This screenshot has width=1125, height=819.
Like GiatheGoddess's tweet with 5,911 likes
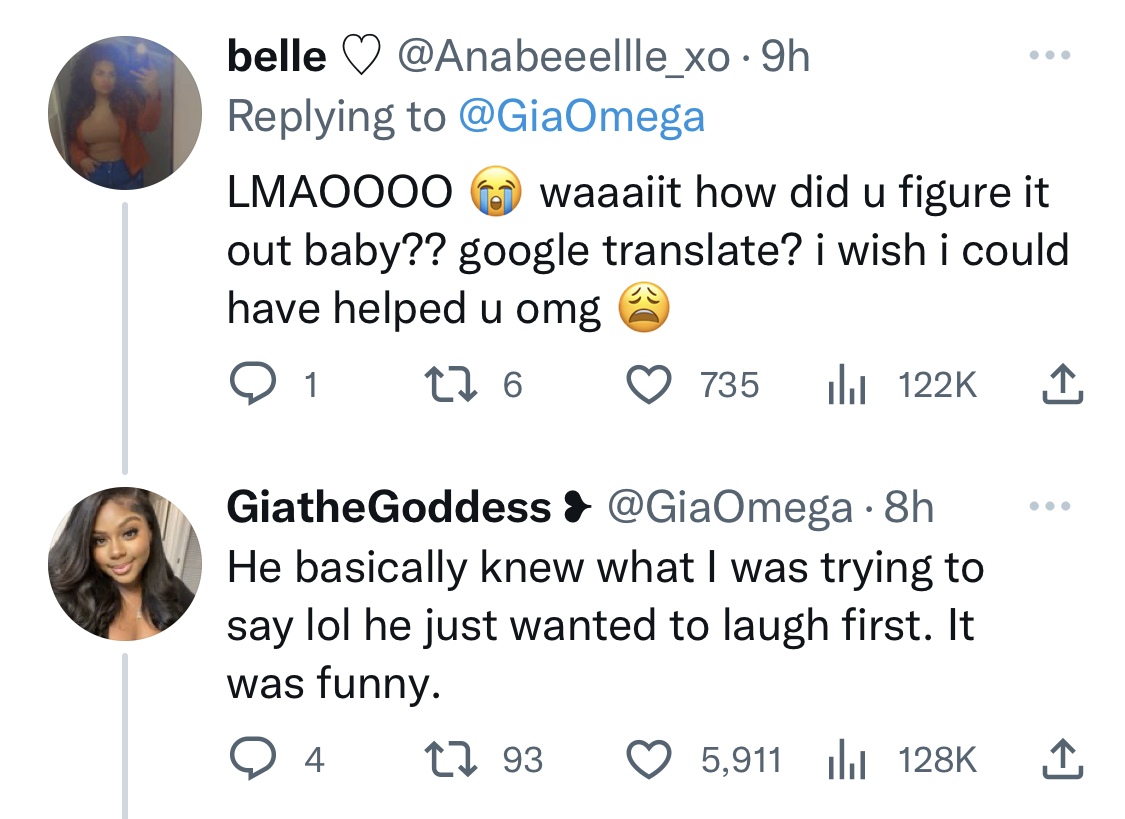pos(649,759)
